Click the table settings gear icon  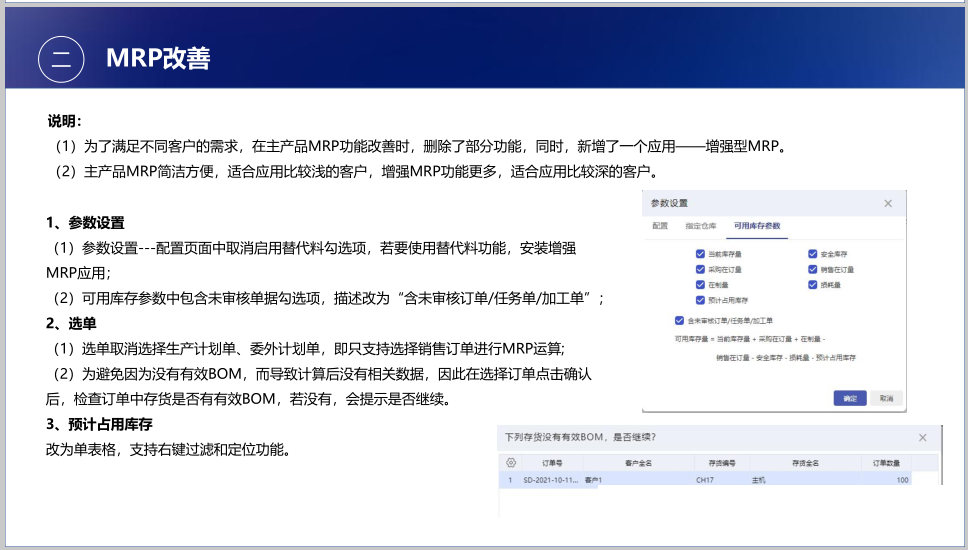pos(511,463)
